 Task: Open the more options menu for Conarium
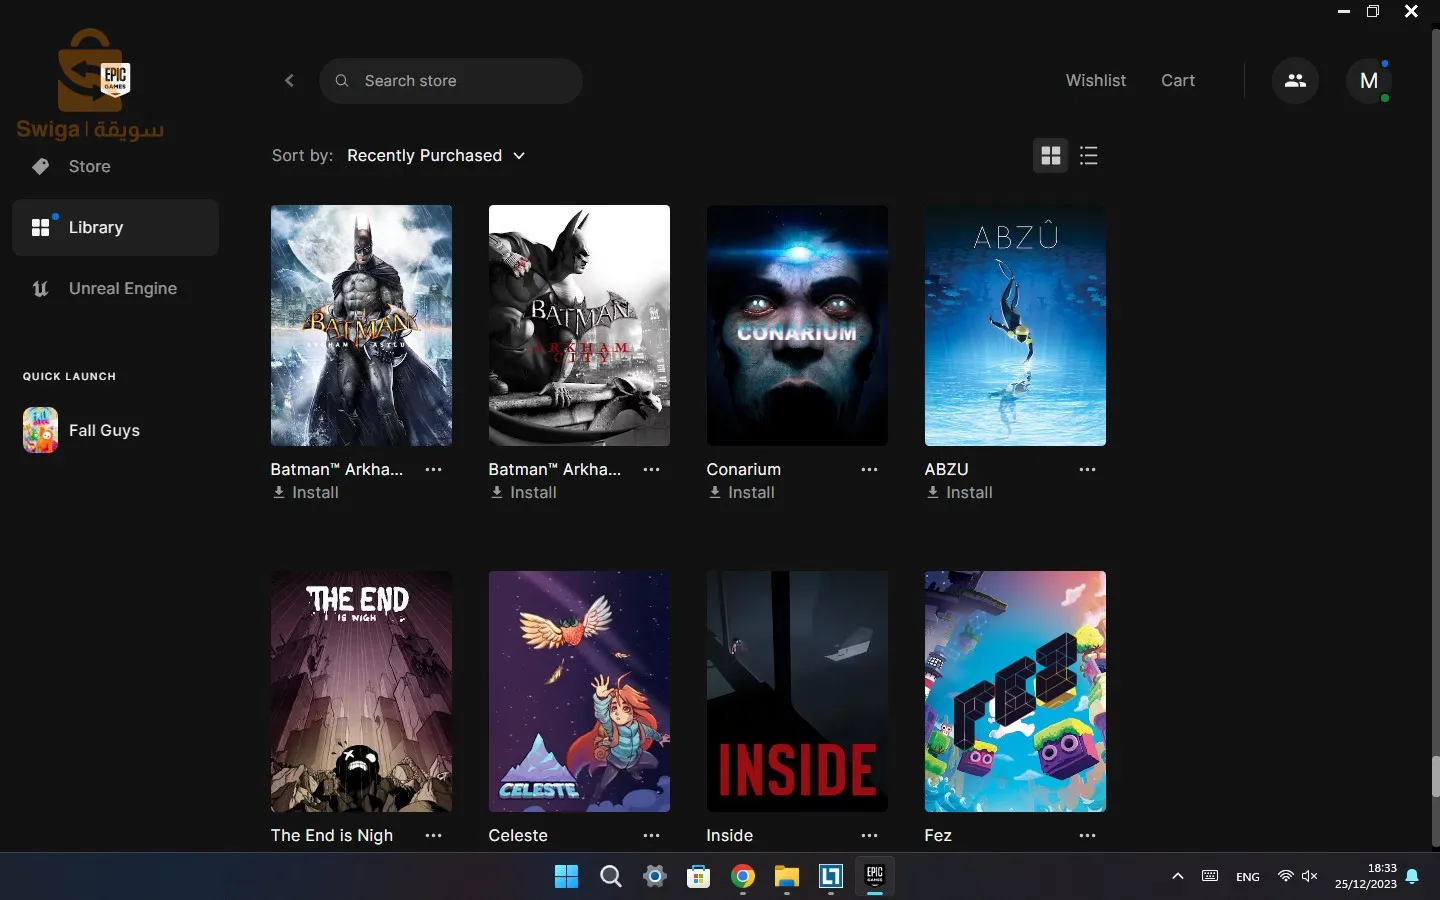(869, 469)
